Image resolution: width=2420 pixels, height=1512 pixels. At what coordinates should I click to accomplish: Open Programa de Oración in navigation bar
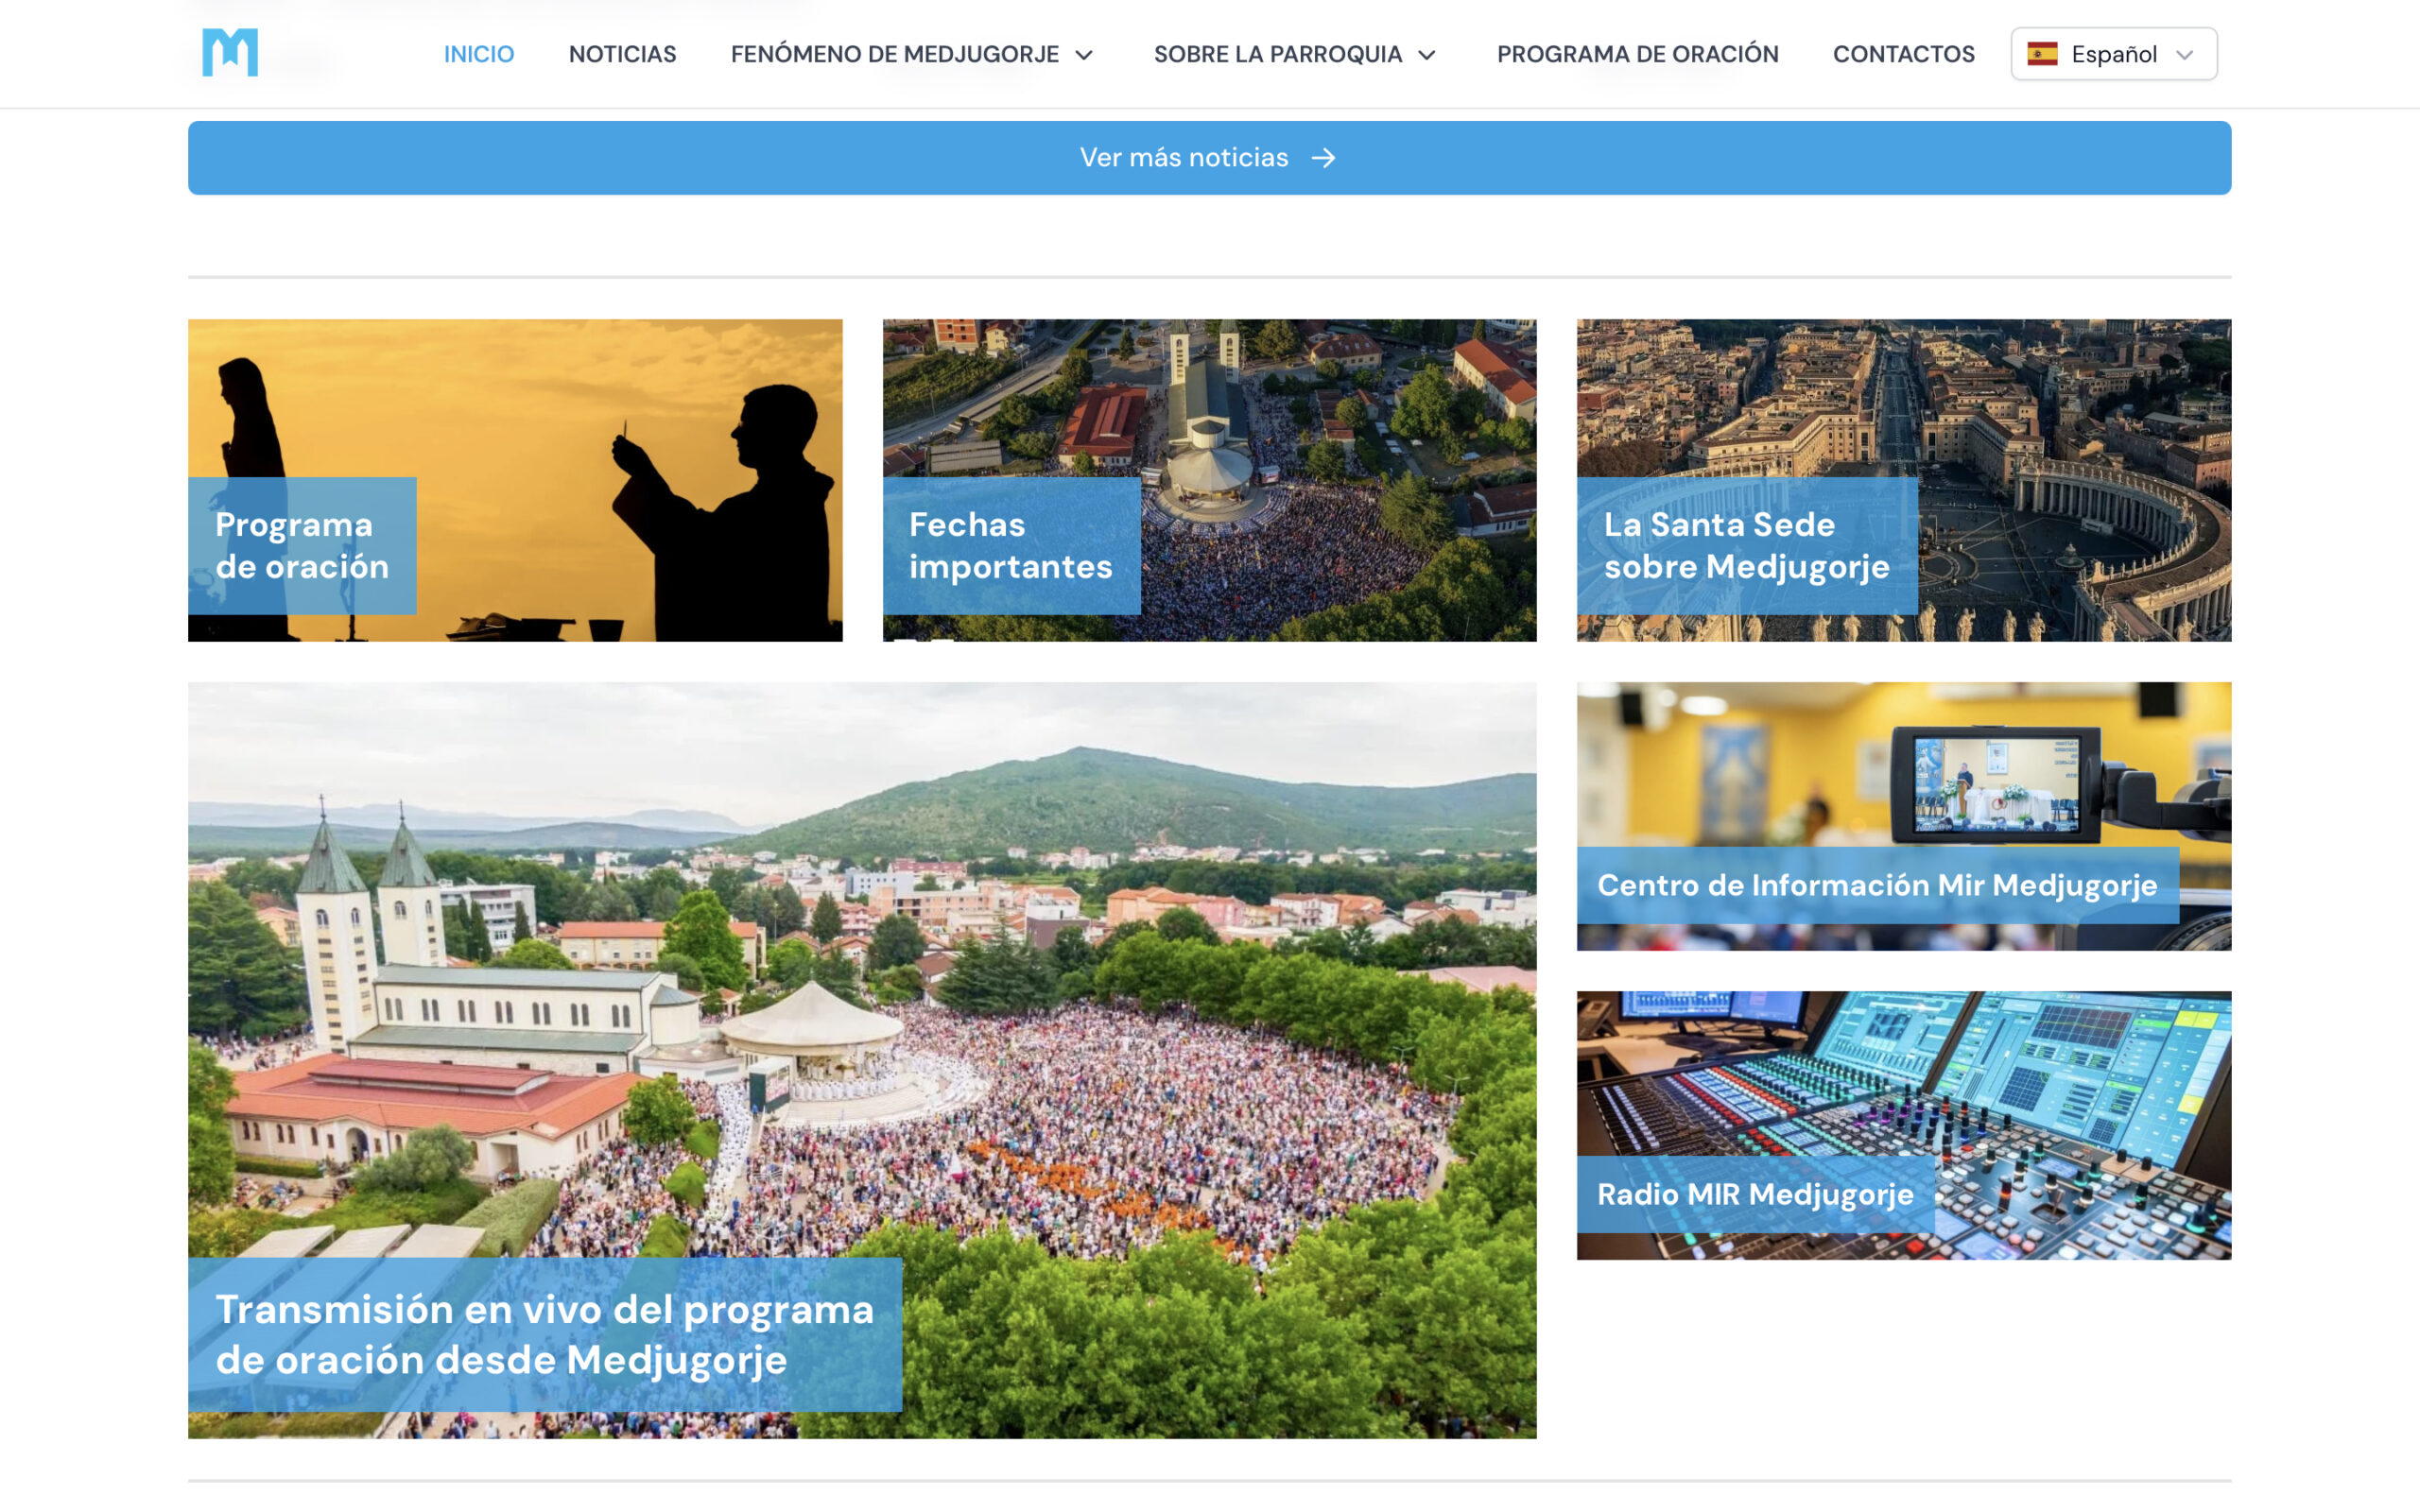click(x=1637, y=54)
